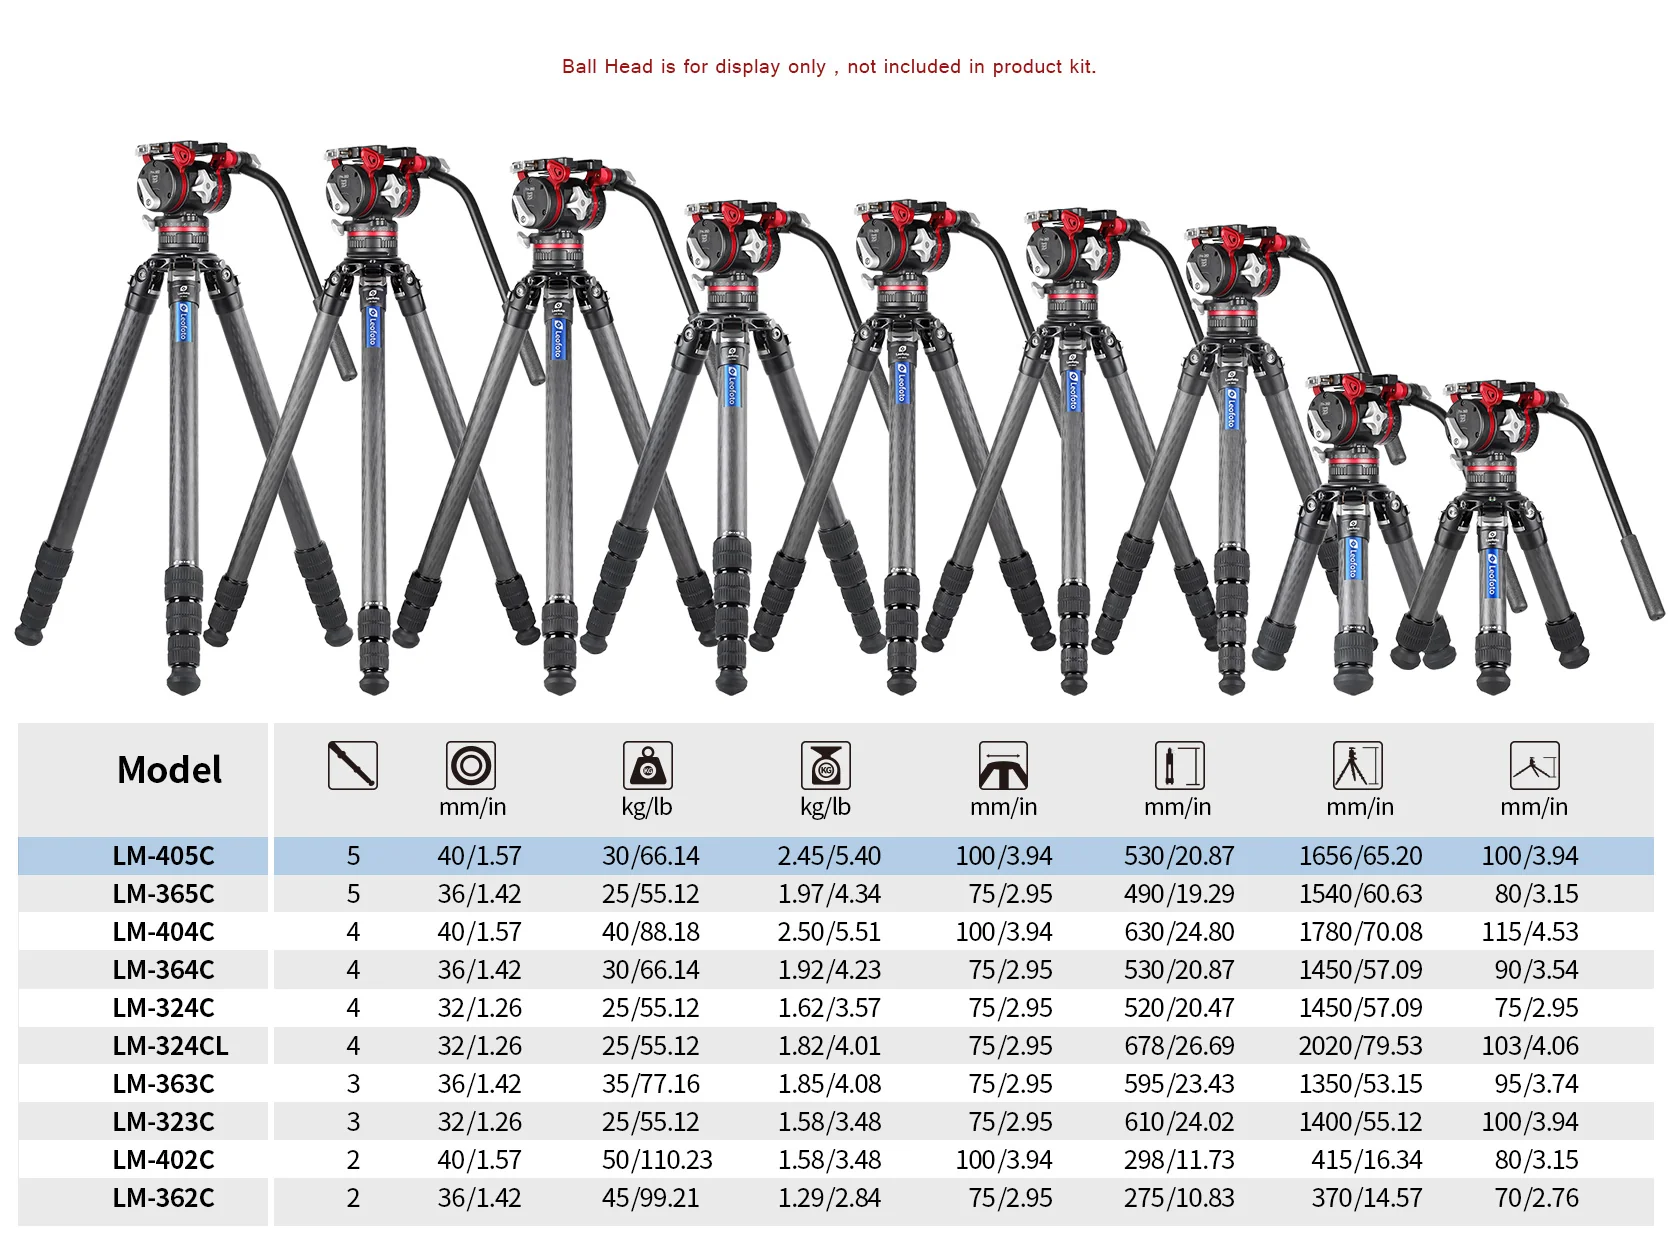Click 678/26.69 folded length value
1680x1257 pixels.
click(1179, 1046)
